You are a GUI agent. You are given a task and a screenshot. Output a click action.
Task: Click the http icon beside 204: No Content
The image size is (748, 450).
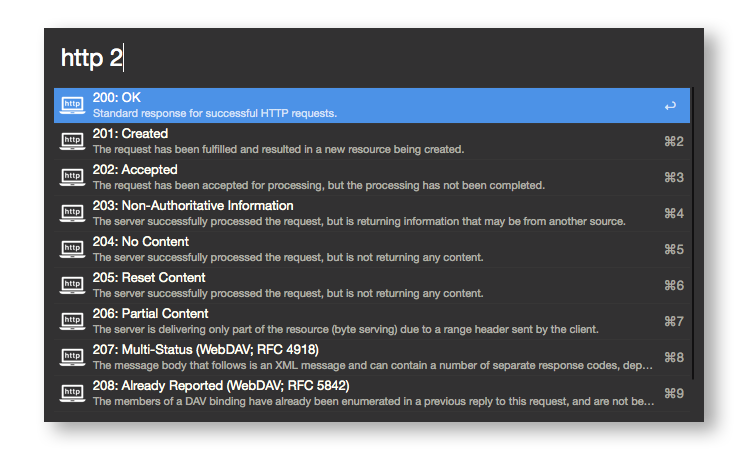72,249
